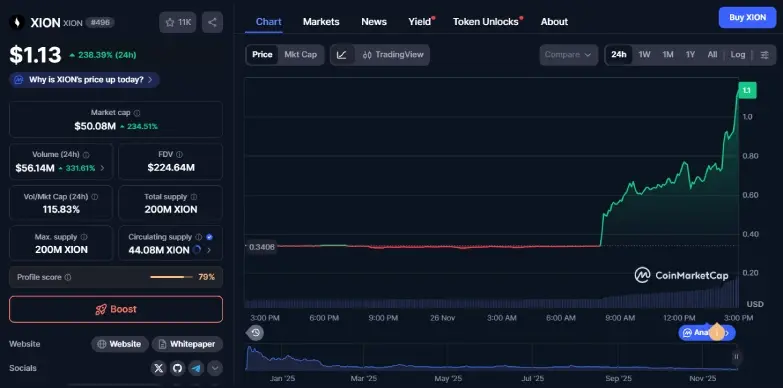Viewport: 783px width, 388px height.
Task: Click the #496 rank badge
Action: point(100,22)
